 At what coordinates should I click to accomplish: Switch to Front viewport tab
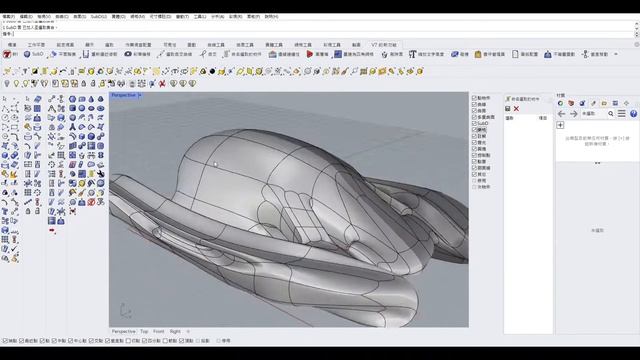[159, 331]
